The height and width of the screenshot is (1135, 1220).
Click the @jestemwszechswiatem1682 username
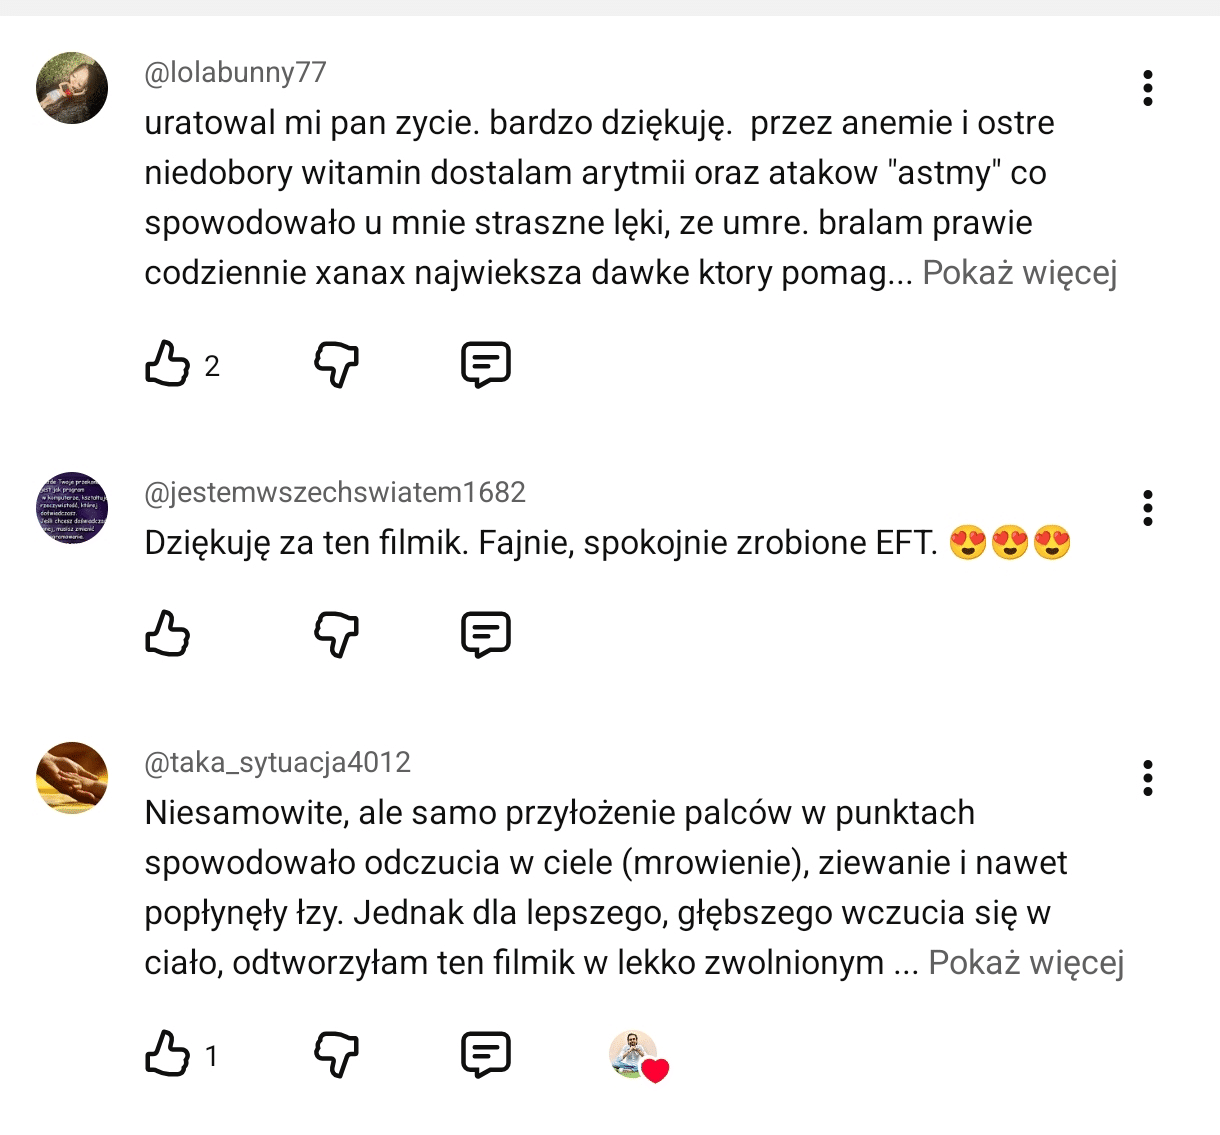335,492
